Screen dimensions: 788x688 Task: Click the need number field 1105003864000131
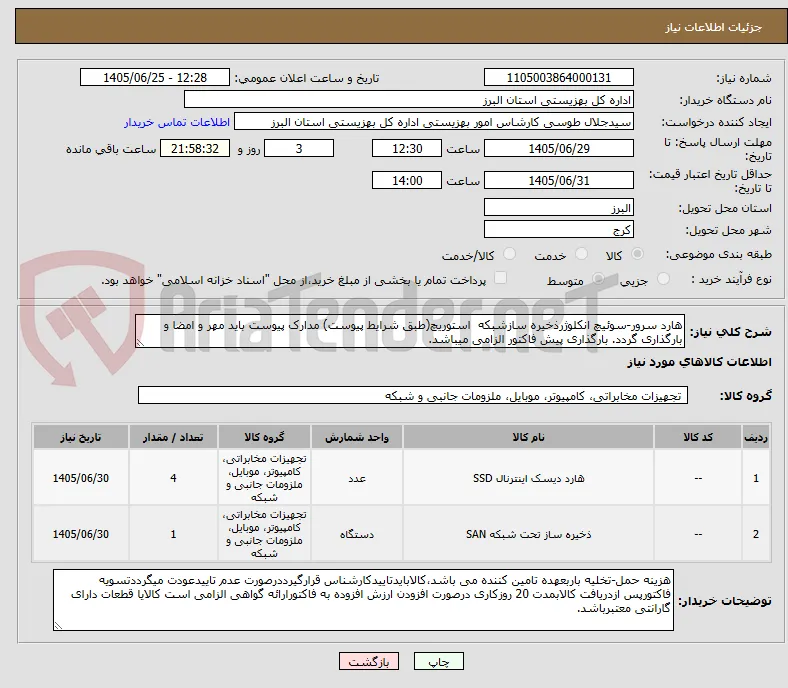[558, 77]
